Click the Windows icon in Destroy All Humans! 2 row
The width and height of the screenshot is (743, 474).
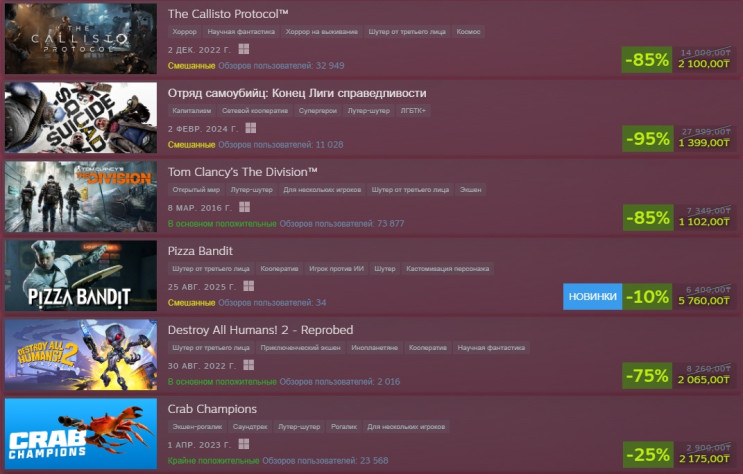248,365
